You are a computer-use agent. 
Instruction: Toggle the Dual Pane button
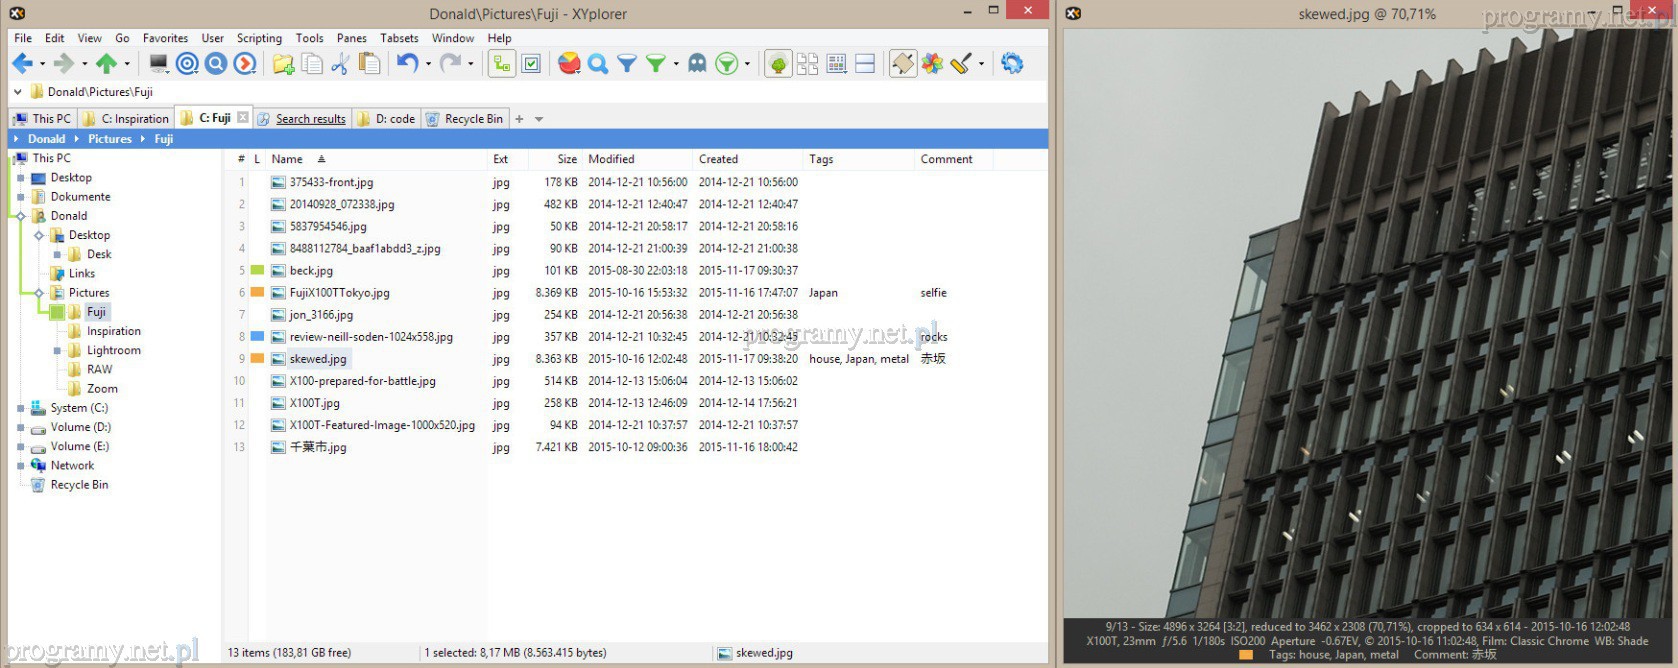[865, 64]
